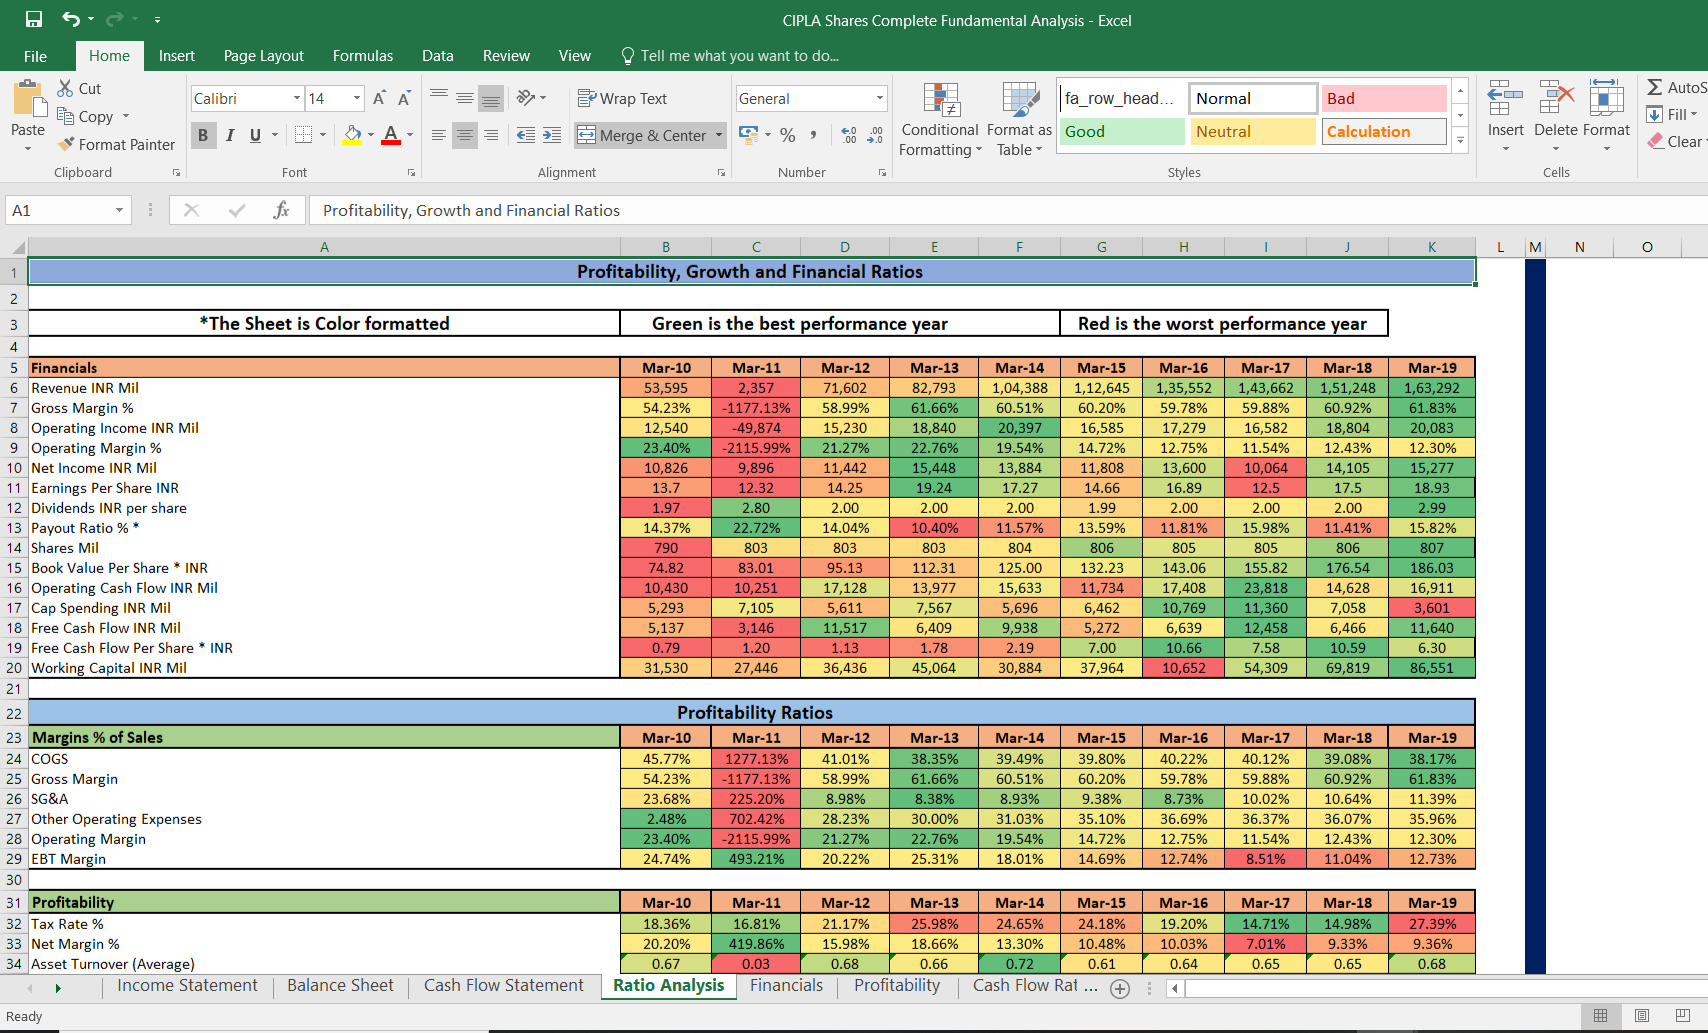This screenshot has width=1708, height=1033.
Task: Select the Format Painter tool
Action: click(116, 144)
